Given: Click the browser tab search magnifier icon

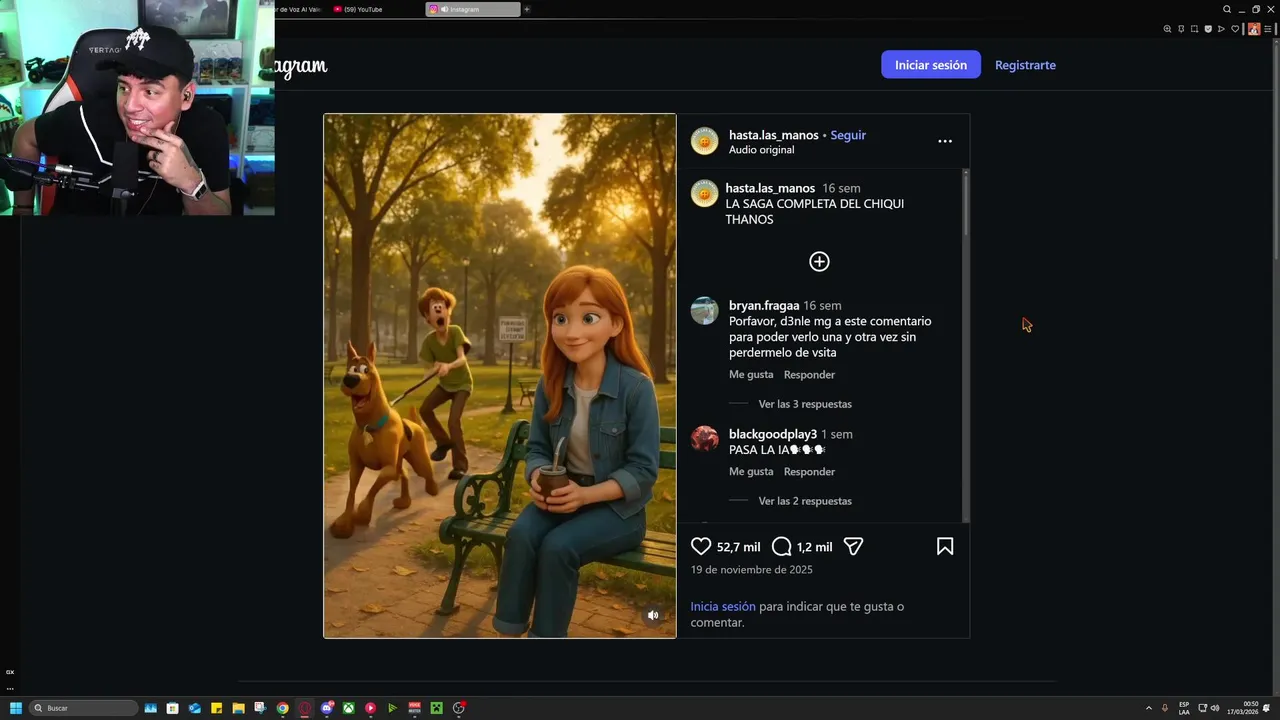Looking at the screenshot, I should (x=1227, y=9).
